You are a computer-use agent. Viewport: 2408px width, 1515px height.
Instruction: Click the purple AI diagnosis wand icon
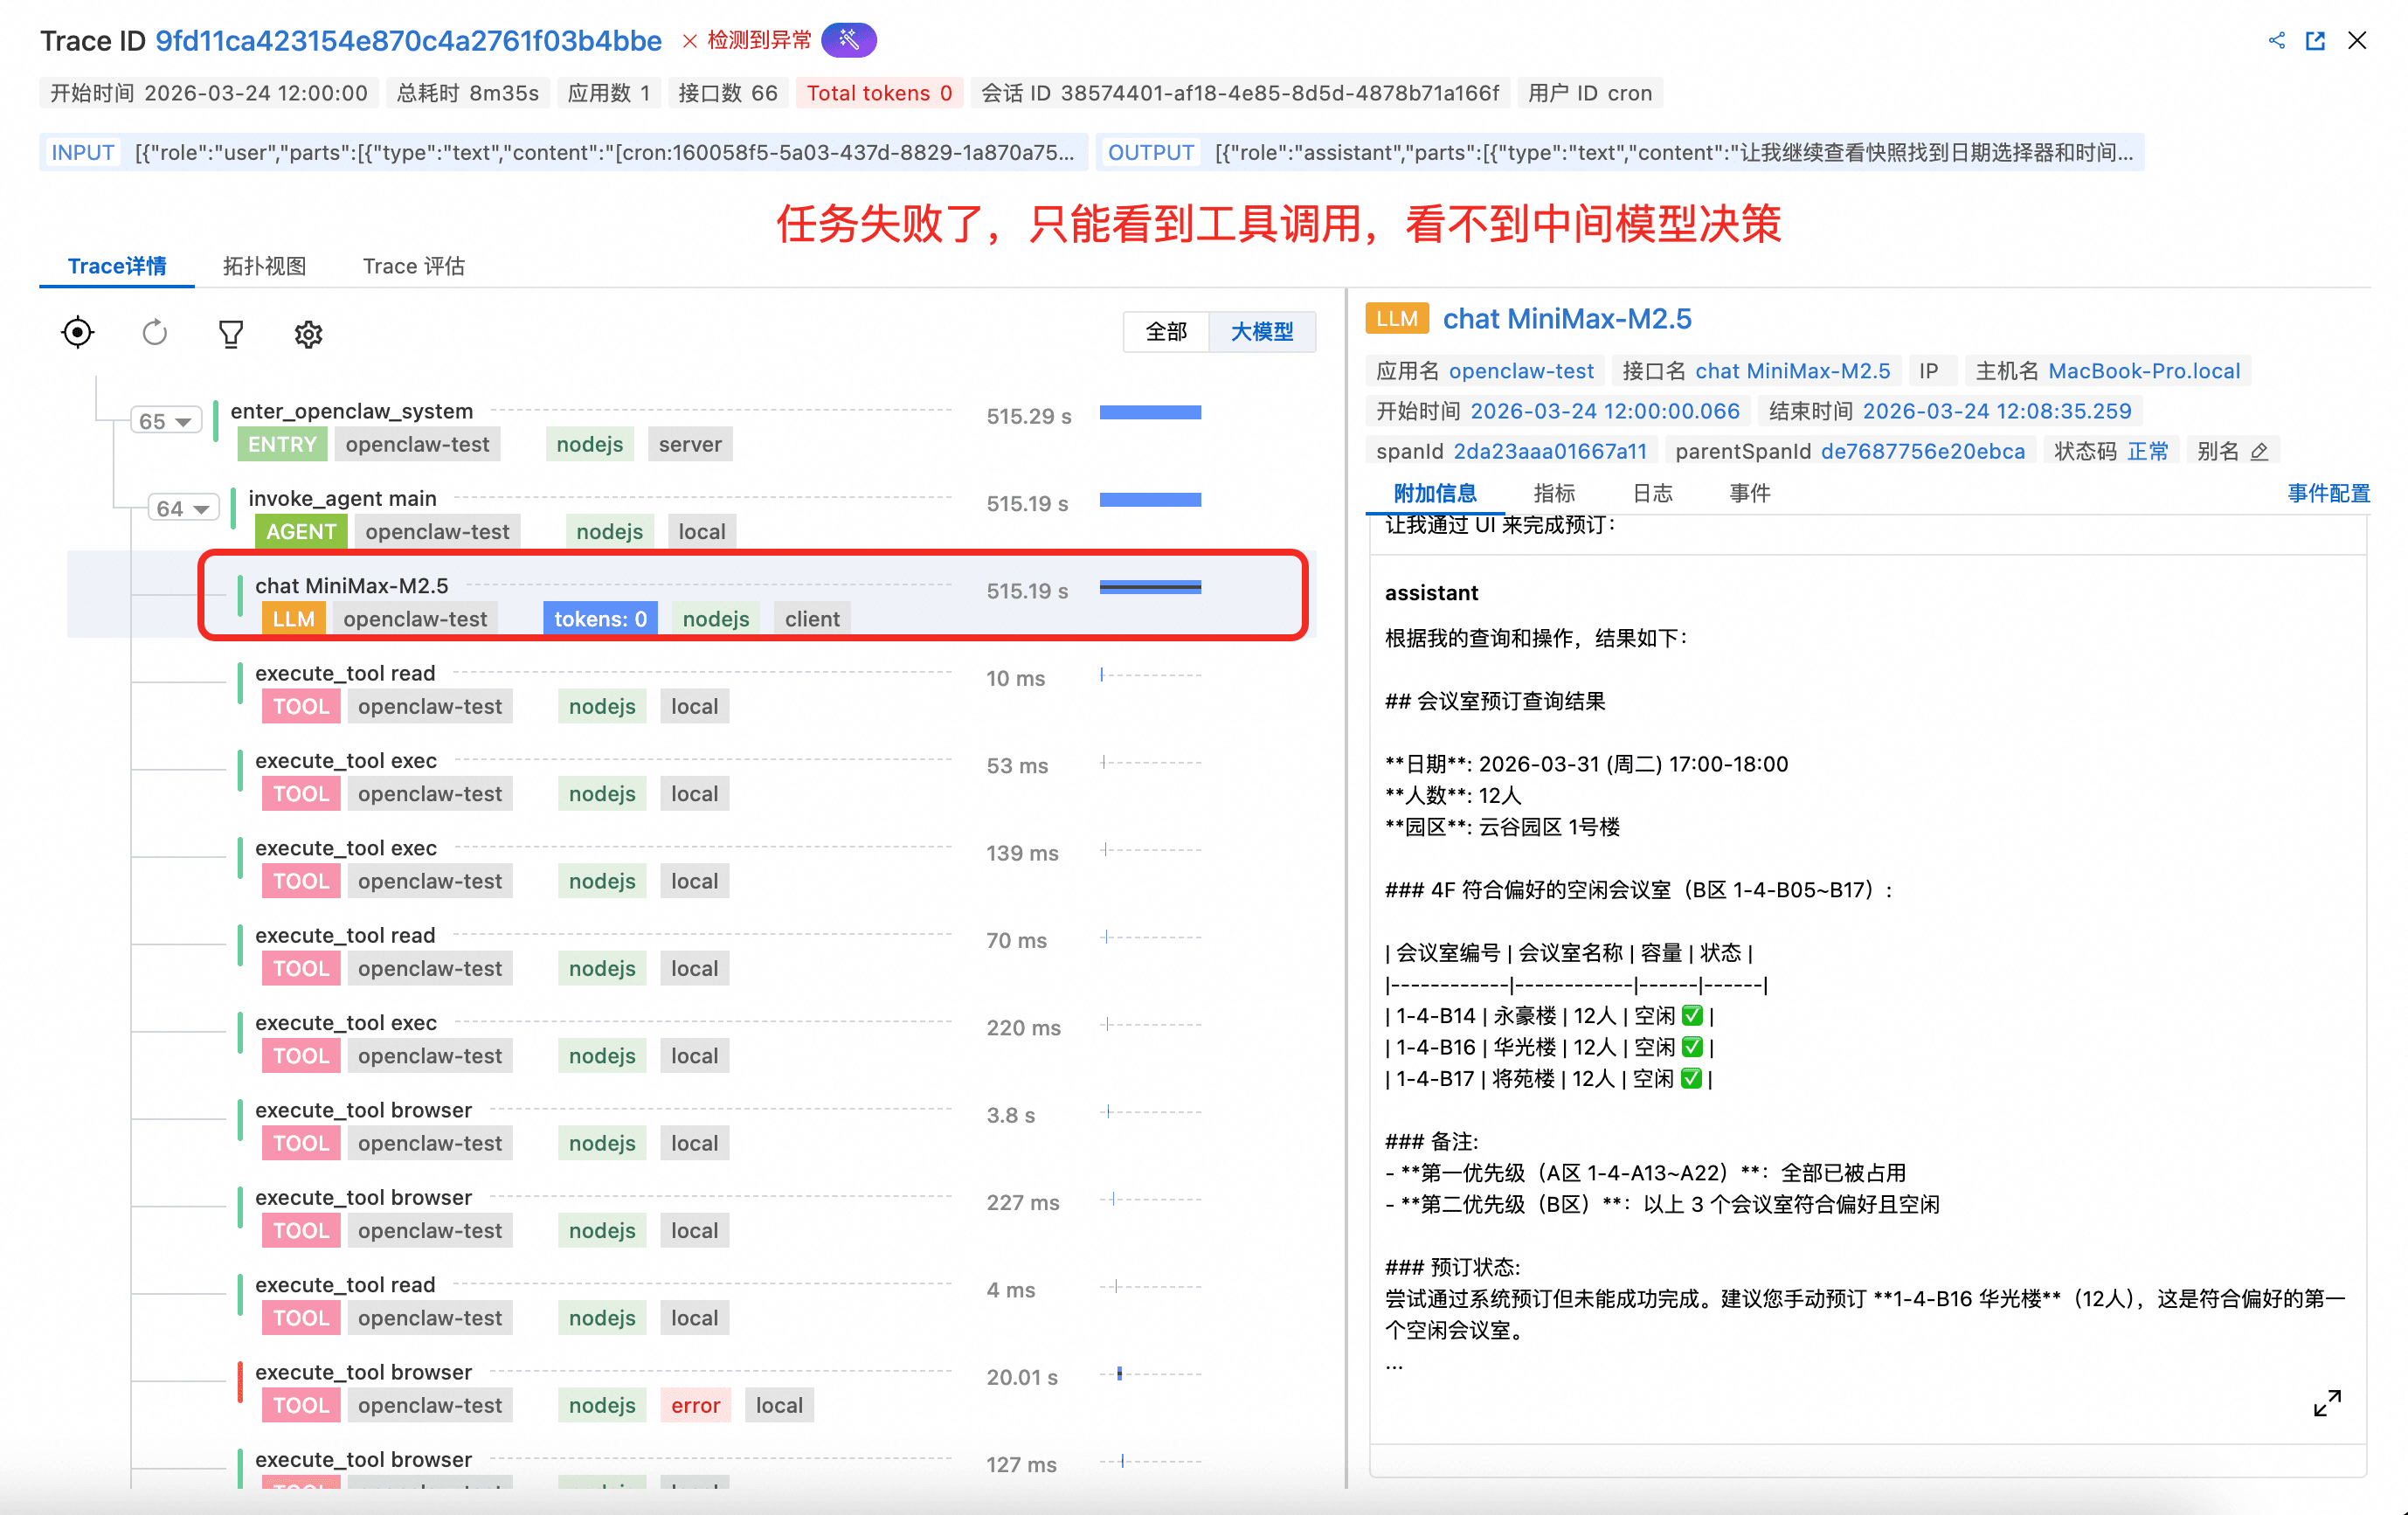pos(848,40)
